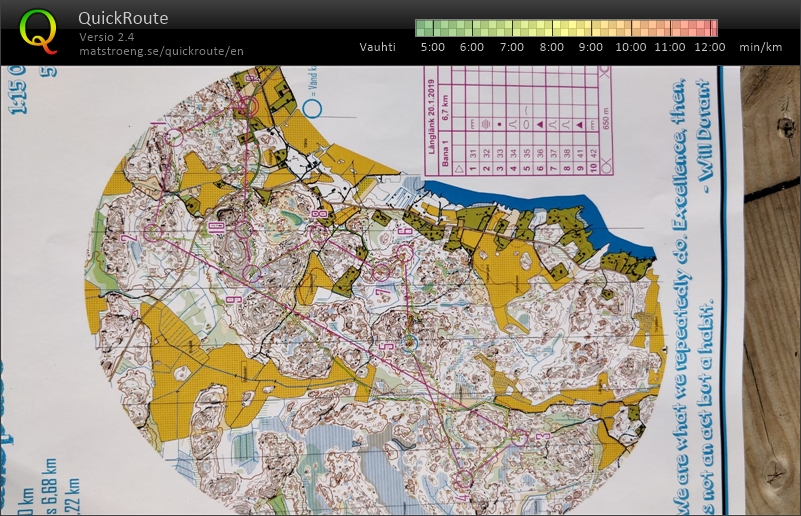Viewport: 801px width, 516px height.
Task: Click control circle 8 on the map
Action: (x=319, y=233)
